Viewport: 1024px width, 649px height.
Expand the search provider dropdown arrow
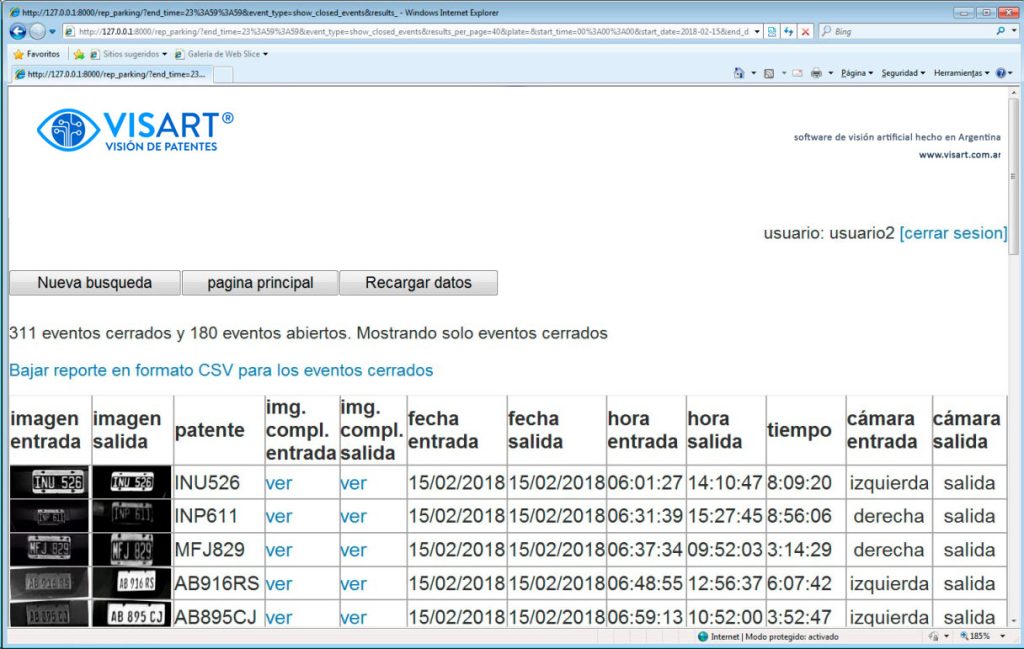1014,31
